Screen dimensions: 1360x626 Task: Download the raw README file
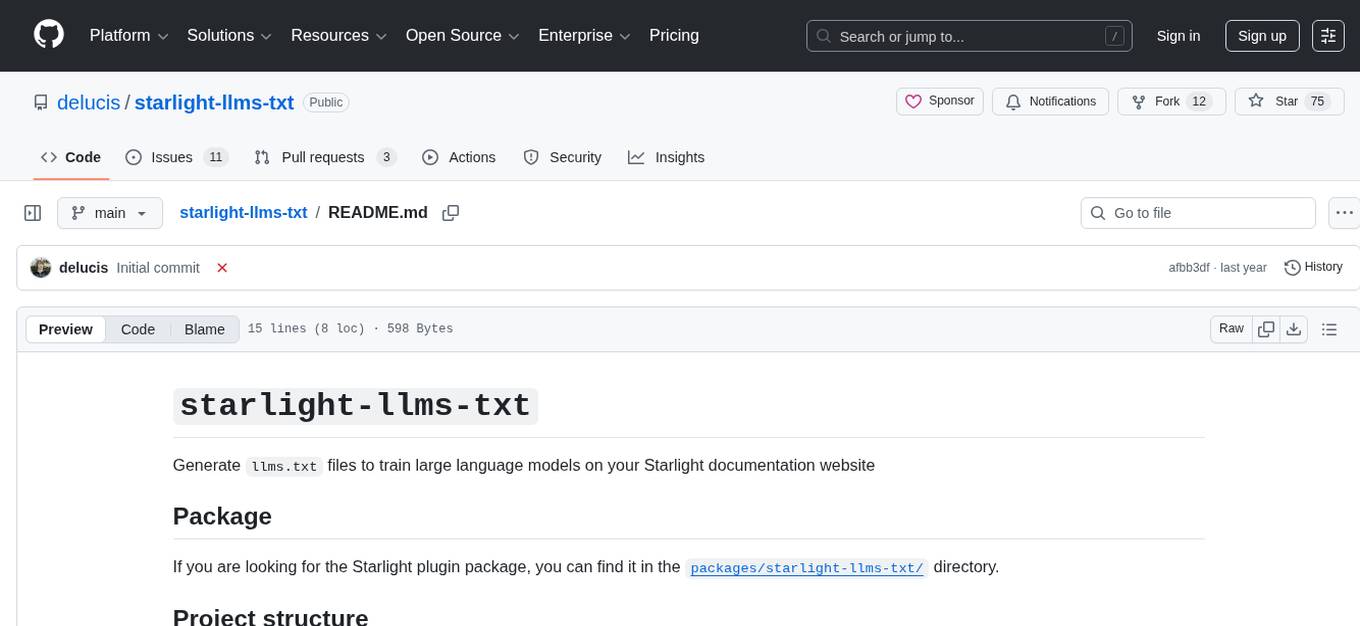pyautogui.click(x=1294, y=328)
